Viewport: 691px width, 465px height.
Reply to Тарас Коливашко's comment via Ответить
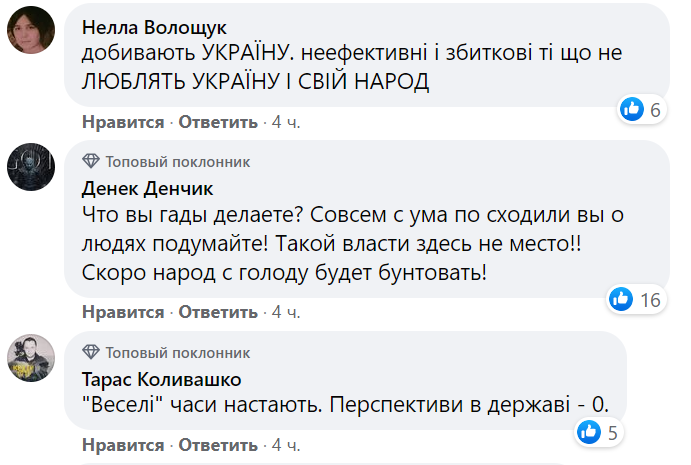[218, 444]
